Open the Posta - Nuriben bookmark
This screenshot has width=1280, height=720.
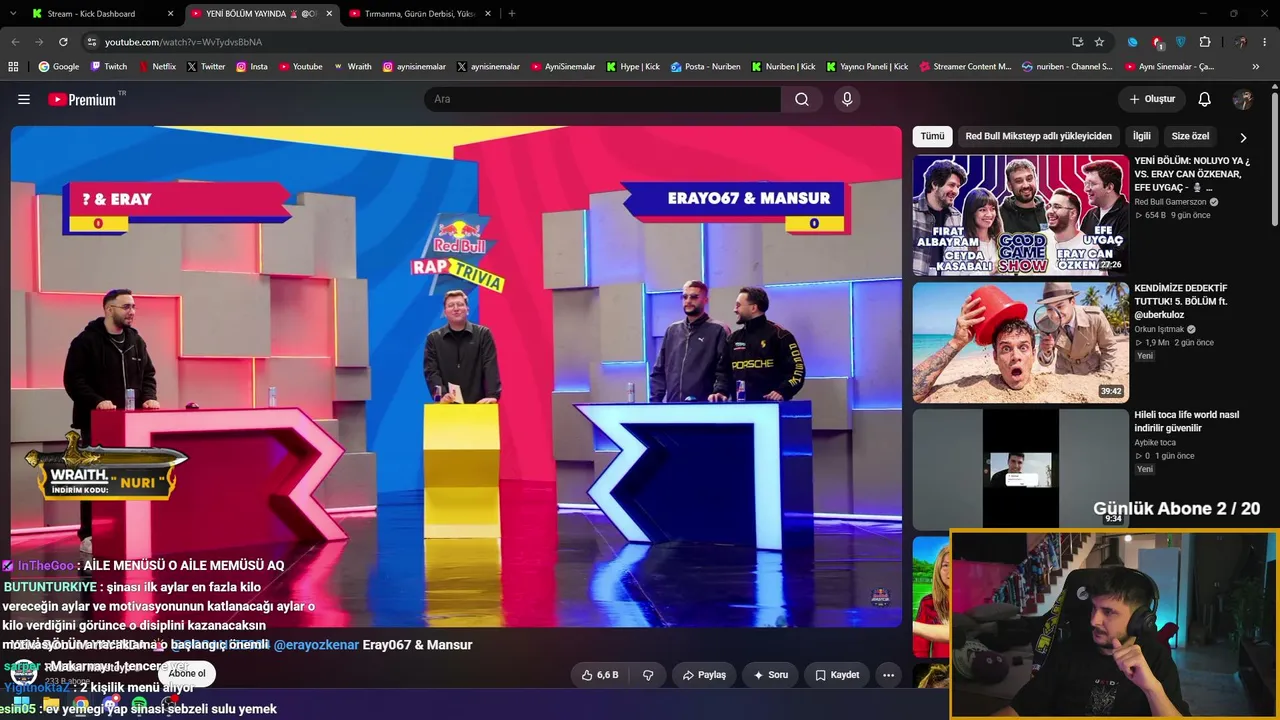coord(706,66)
